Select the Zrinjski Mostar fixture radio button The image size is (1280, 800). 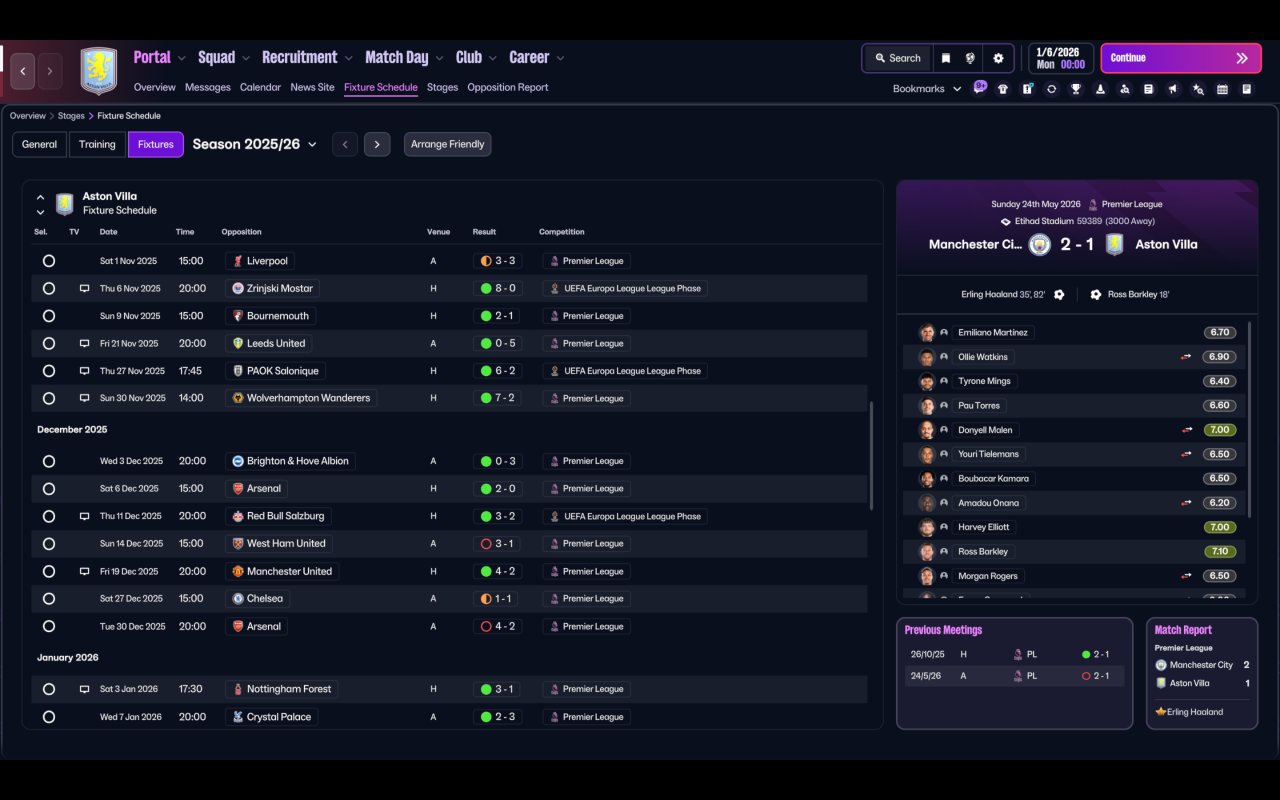point(49,288)
